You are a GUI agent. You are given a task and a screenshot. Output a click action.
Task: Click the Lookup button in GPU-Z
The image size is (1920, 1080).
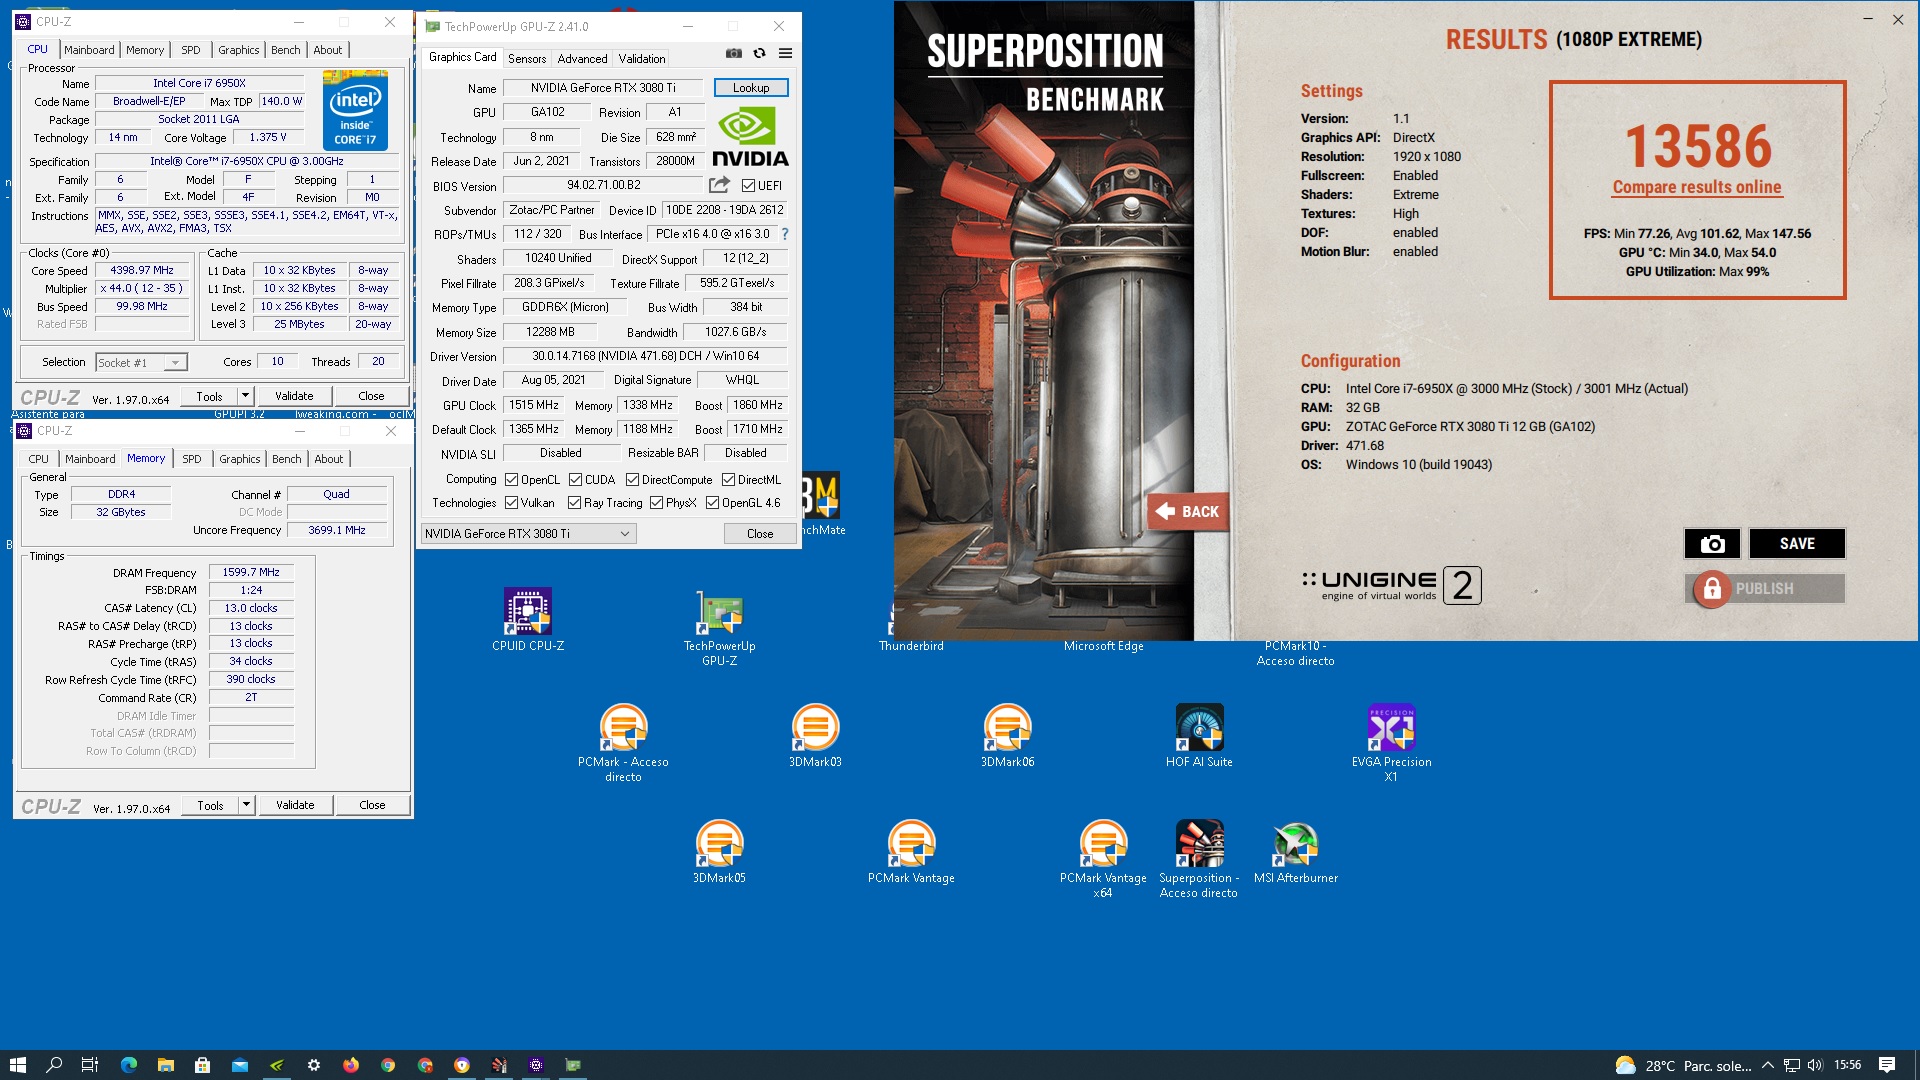click(751, 88)
